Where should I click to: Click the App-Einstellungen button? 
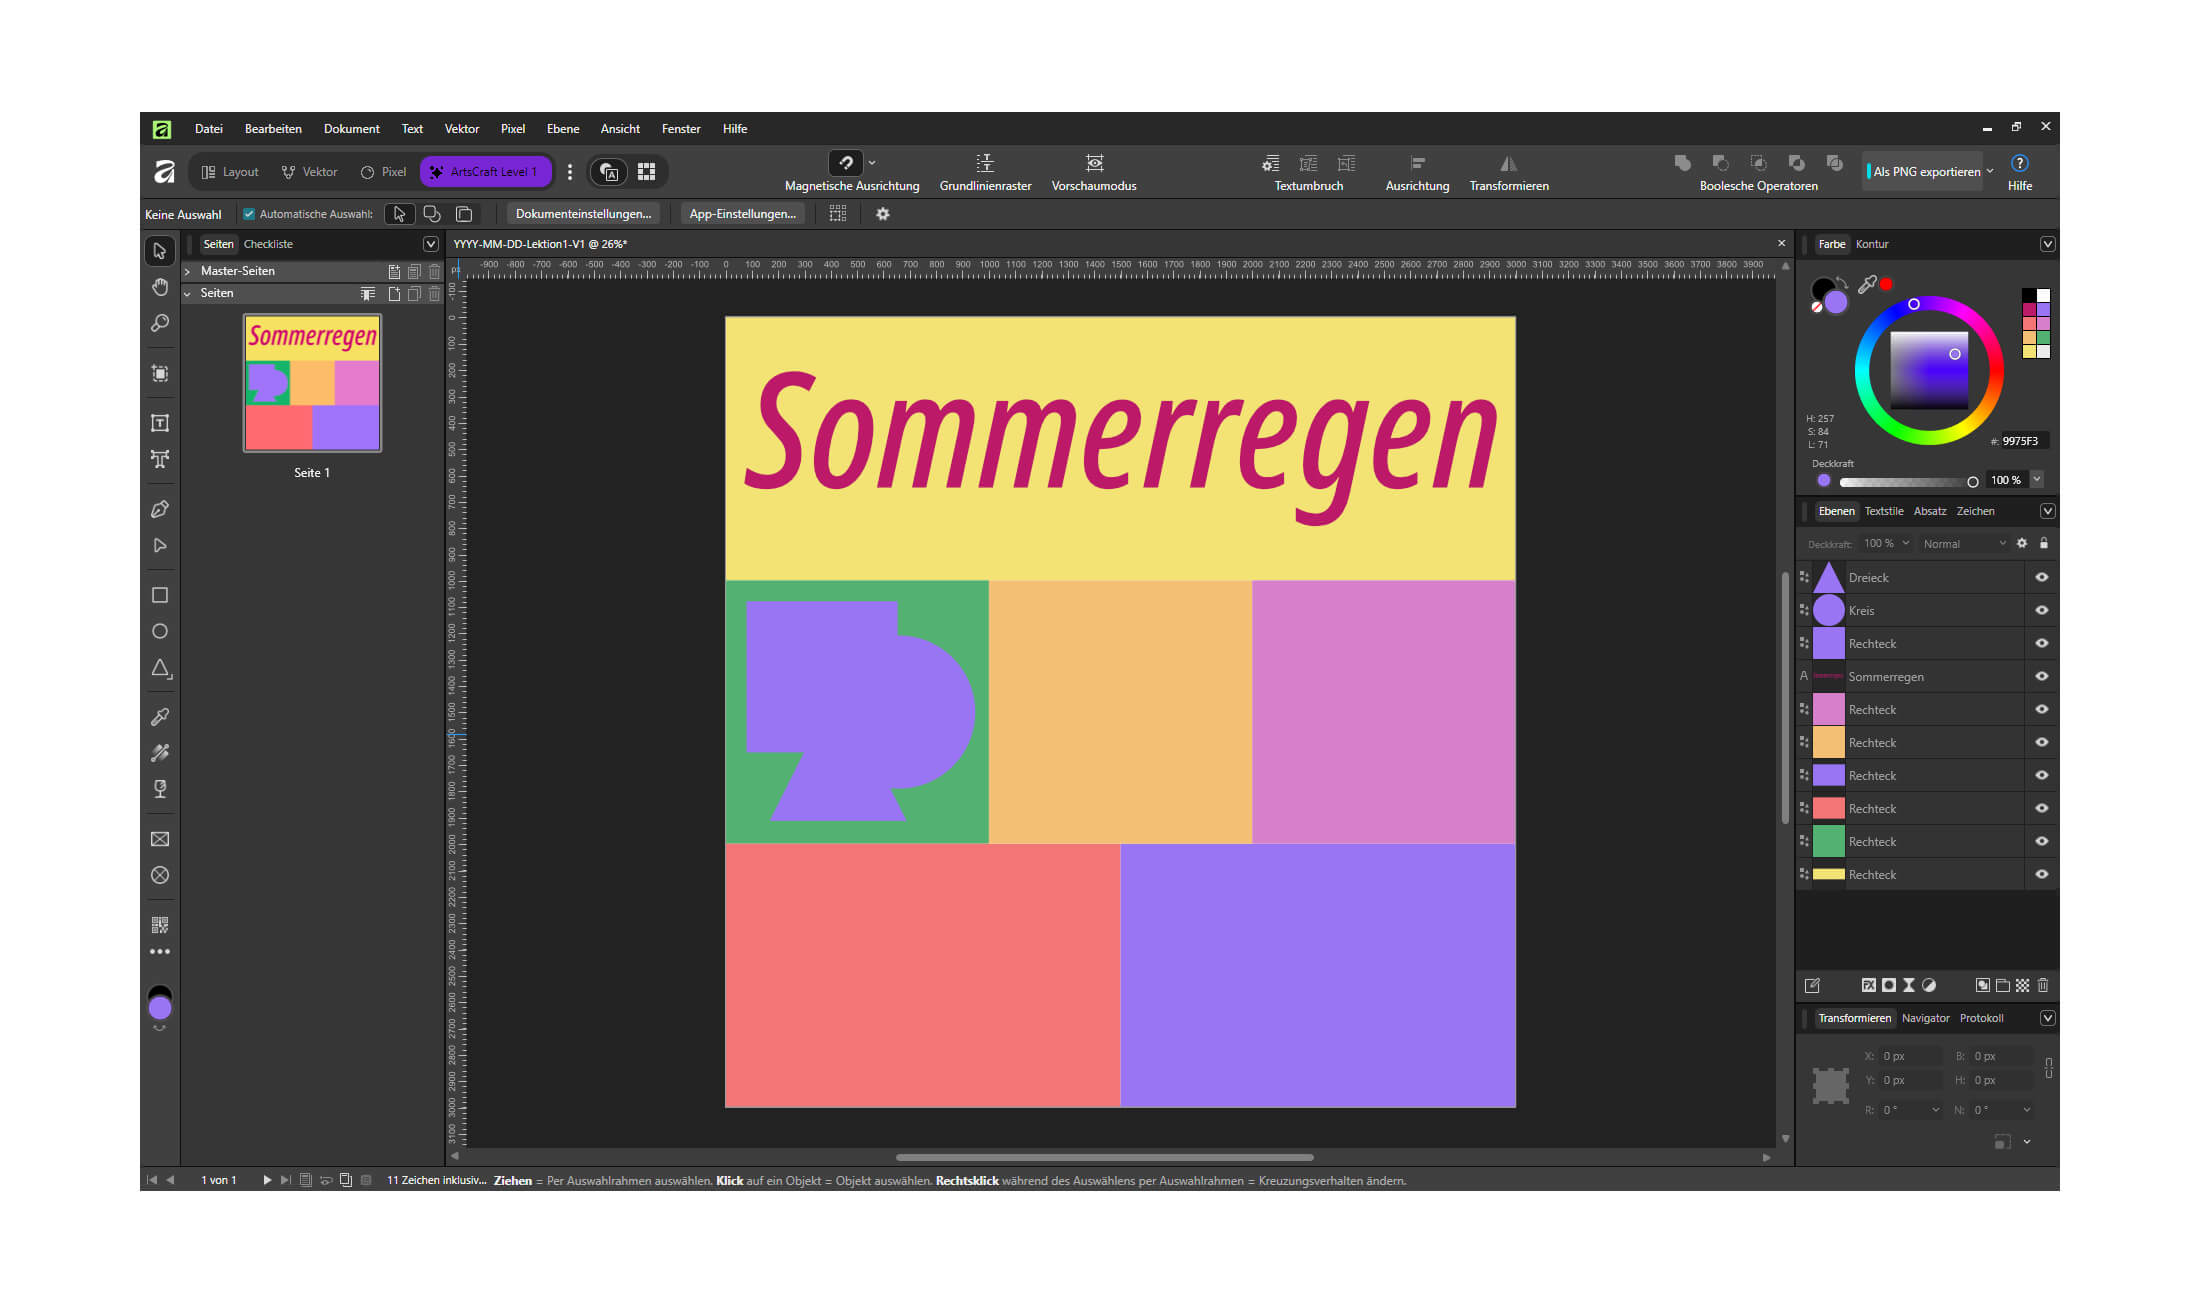743,214
